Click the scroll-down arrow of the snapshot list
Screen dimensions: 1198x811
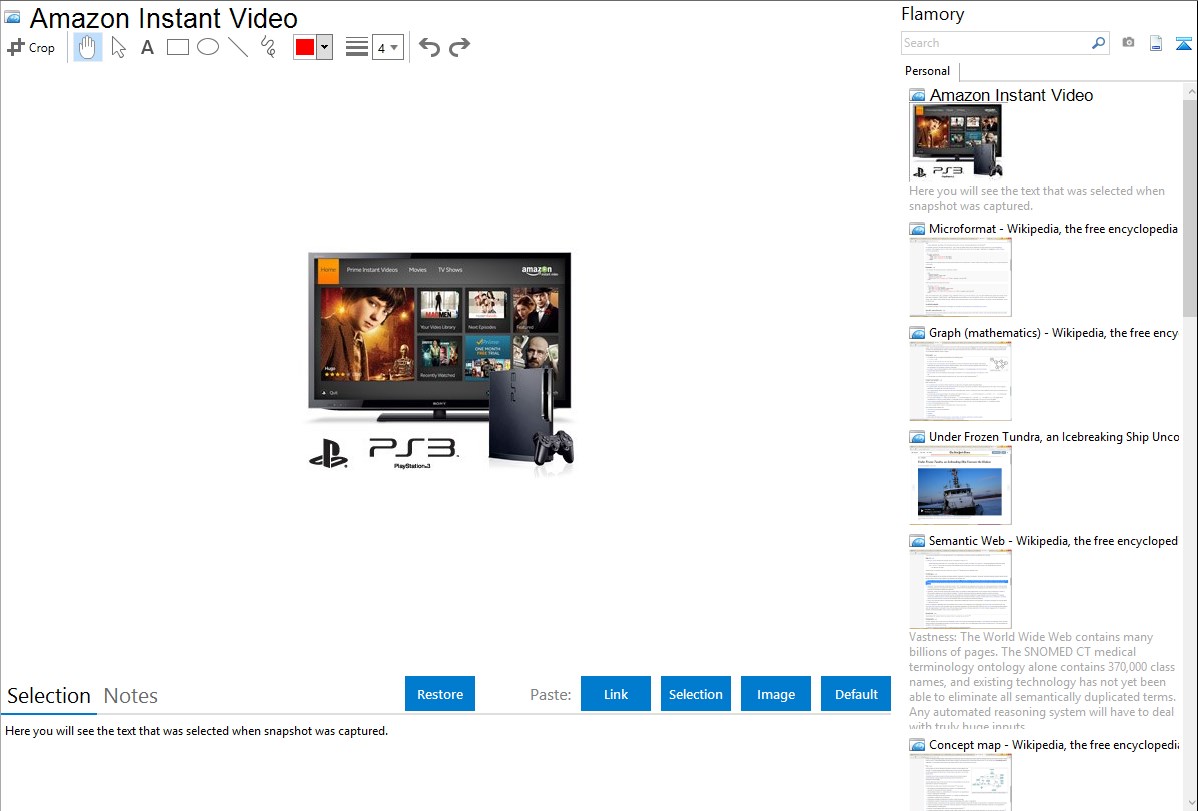coord(1190,803)
